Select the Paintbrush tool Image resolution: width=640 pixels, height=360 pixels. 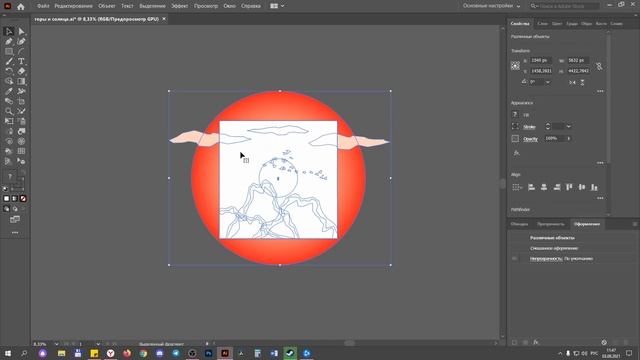(9, 62)
